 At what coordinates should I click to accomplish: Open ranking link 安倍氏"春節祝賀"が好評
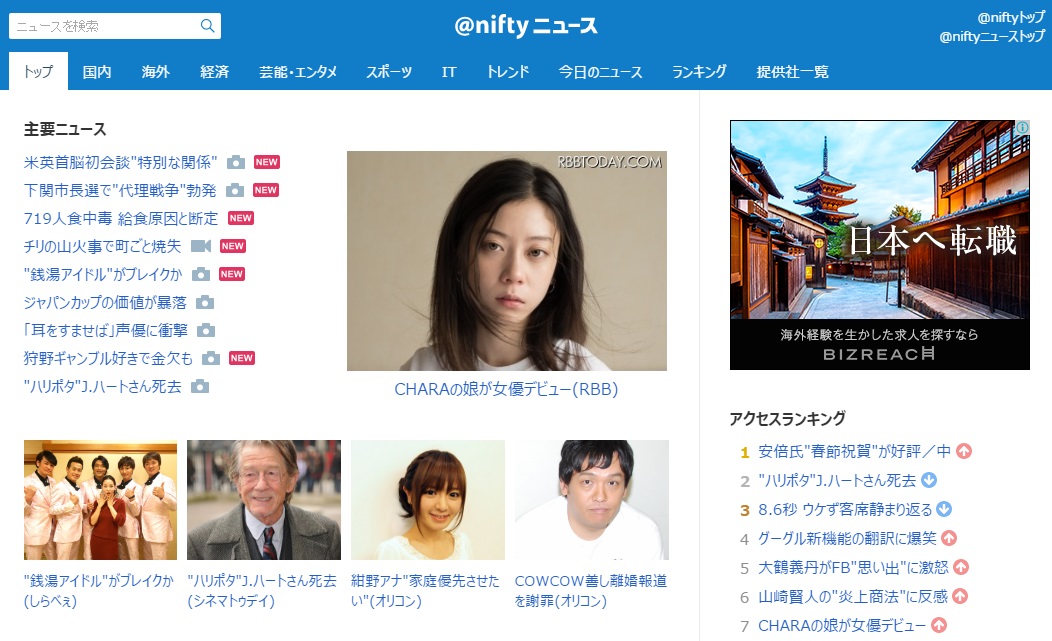(x=854, y=452)
